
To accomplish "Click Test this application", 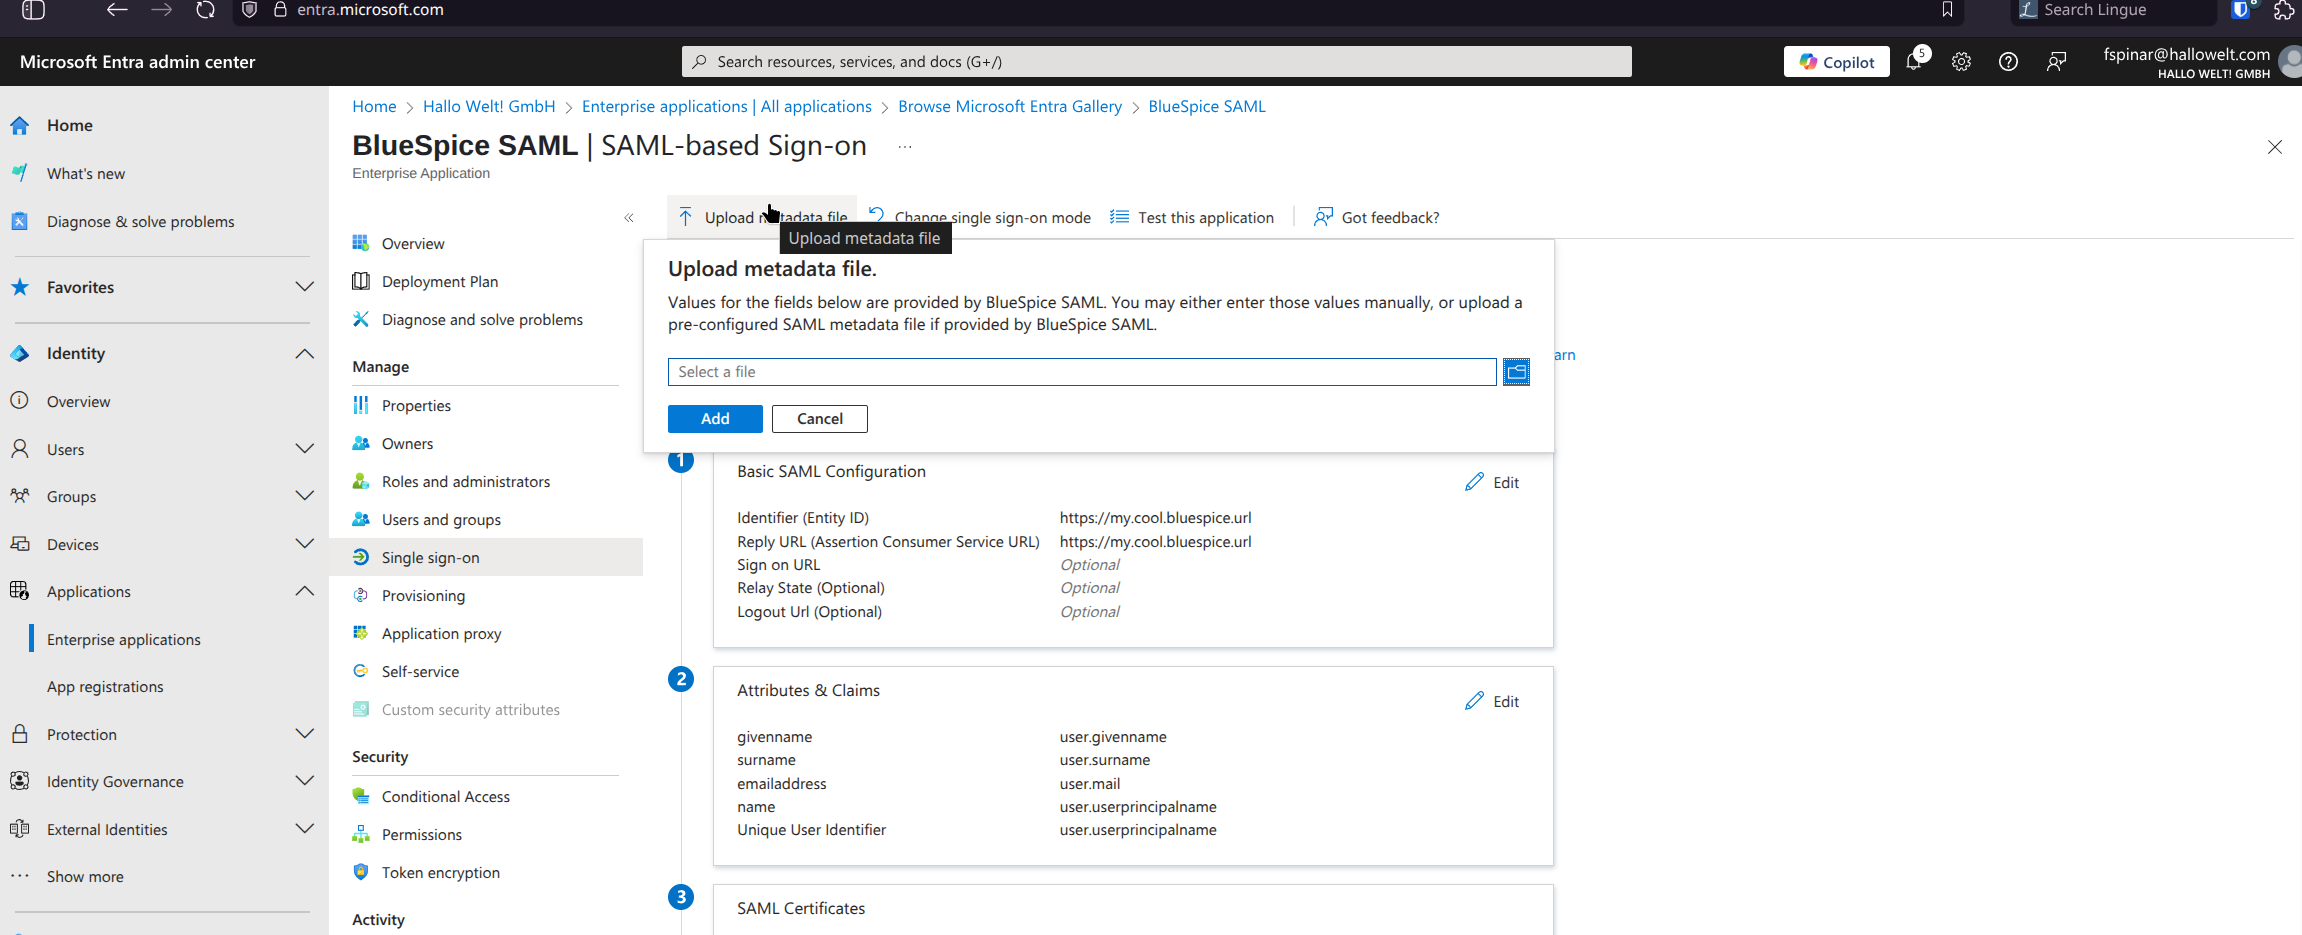I will click(x=1192, y=217).
